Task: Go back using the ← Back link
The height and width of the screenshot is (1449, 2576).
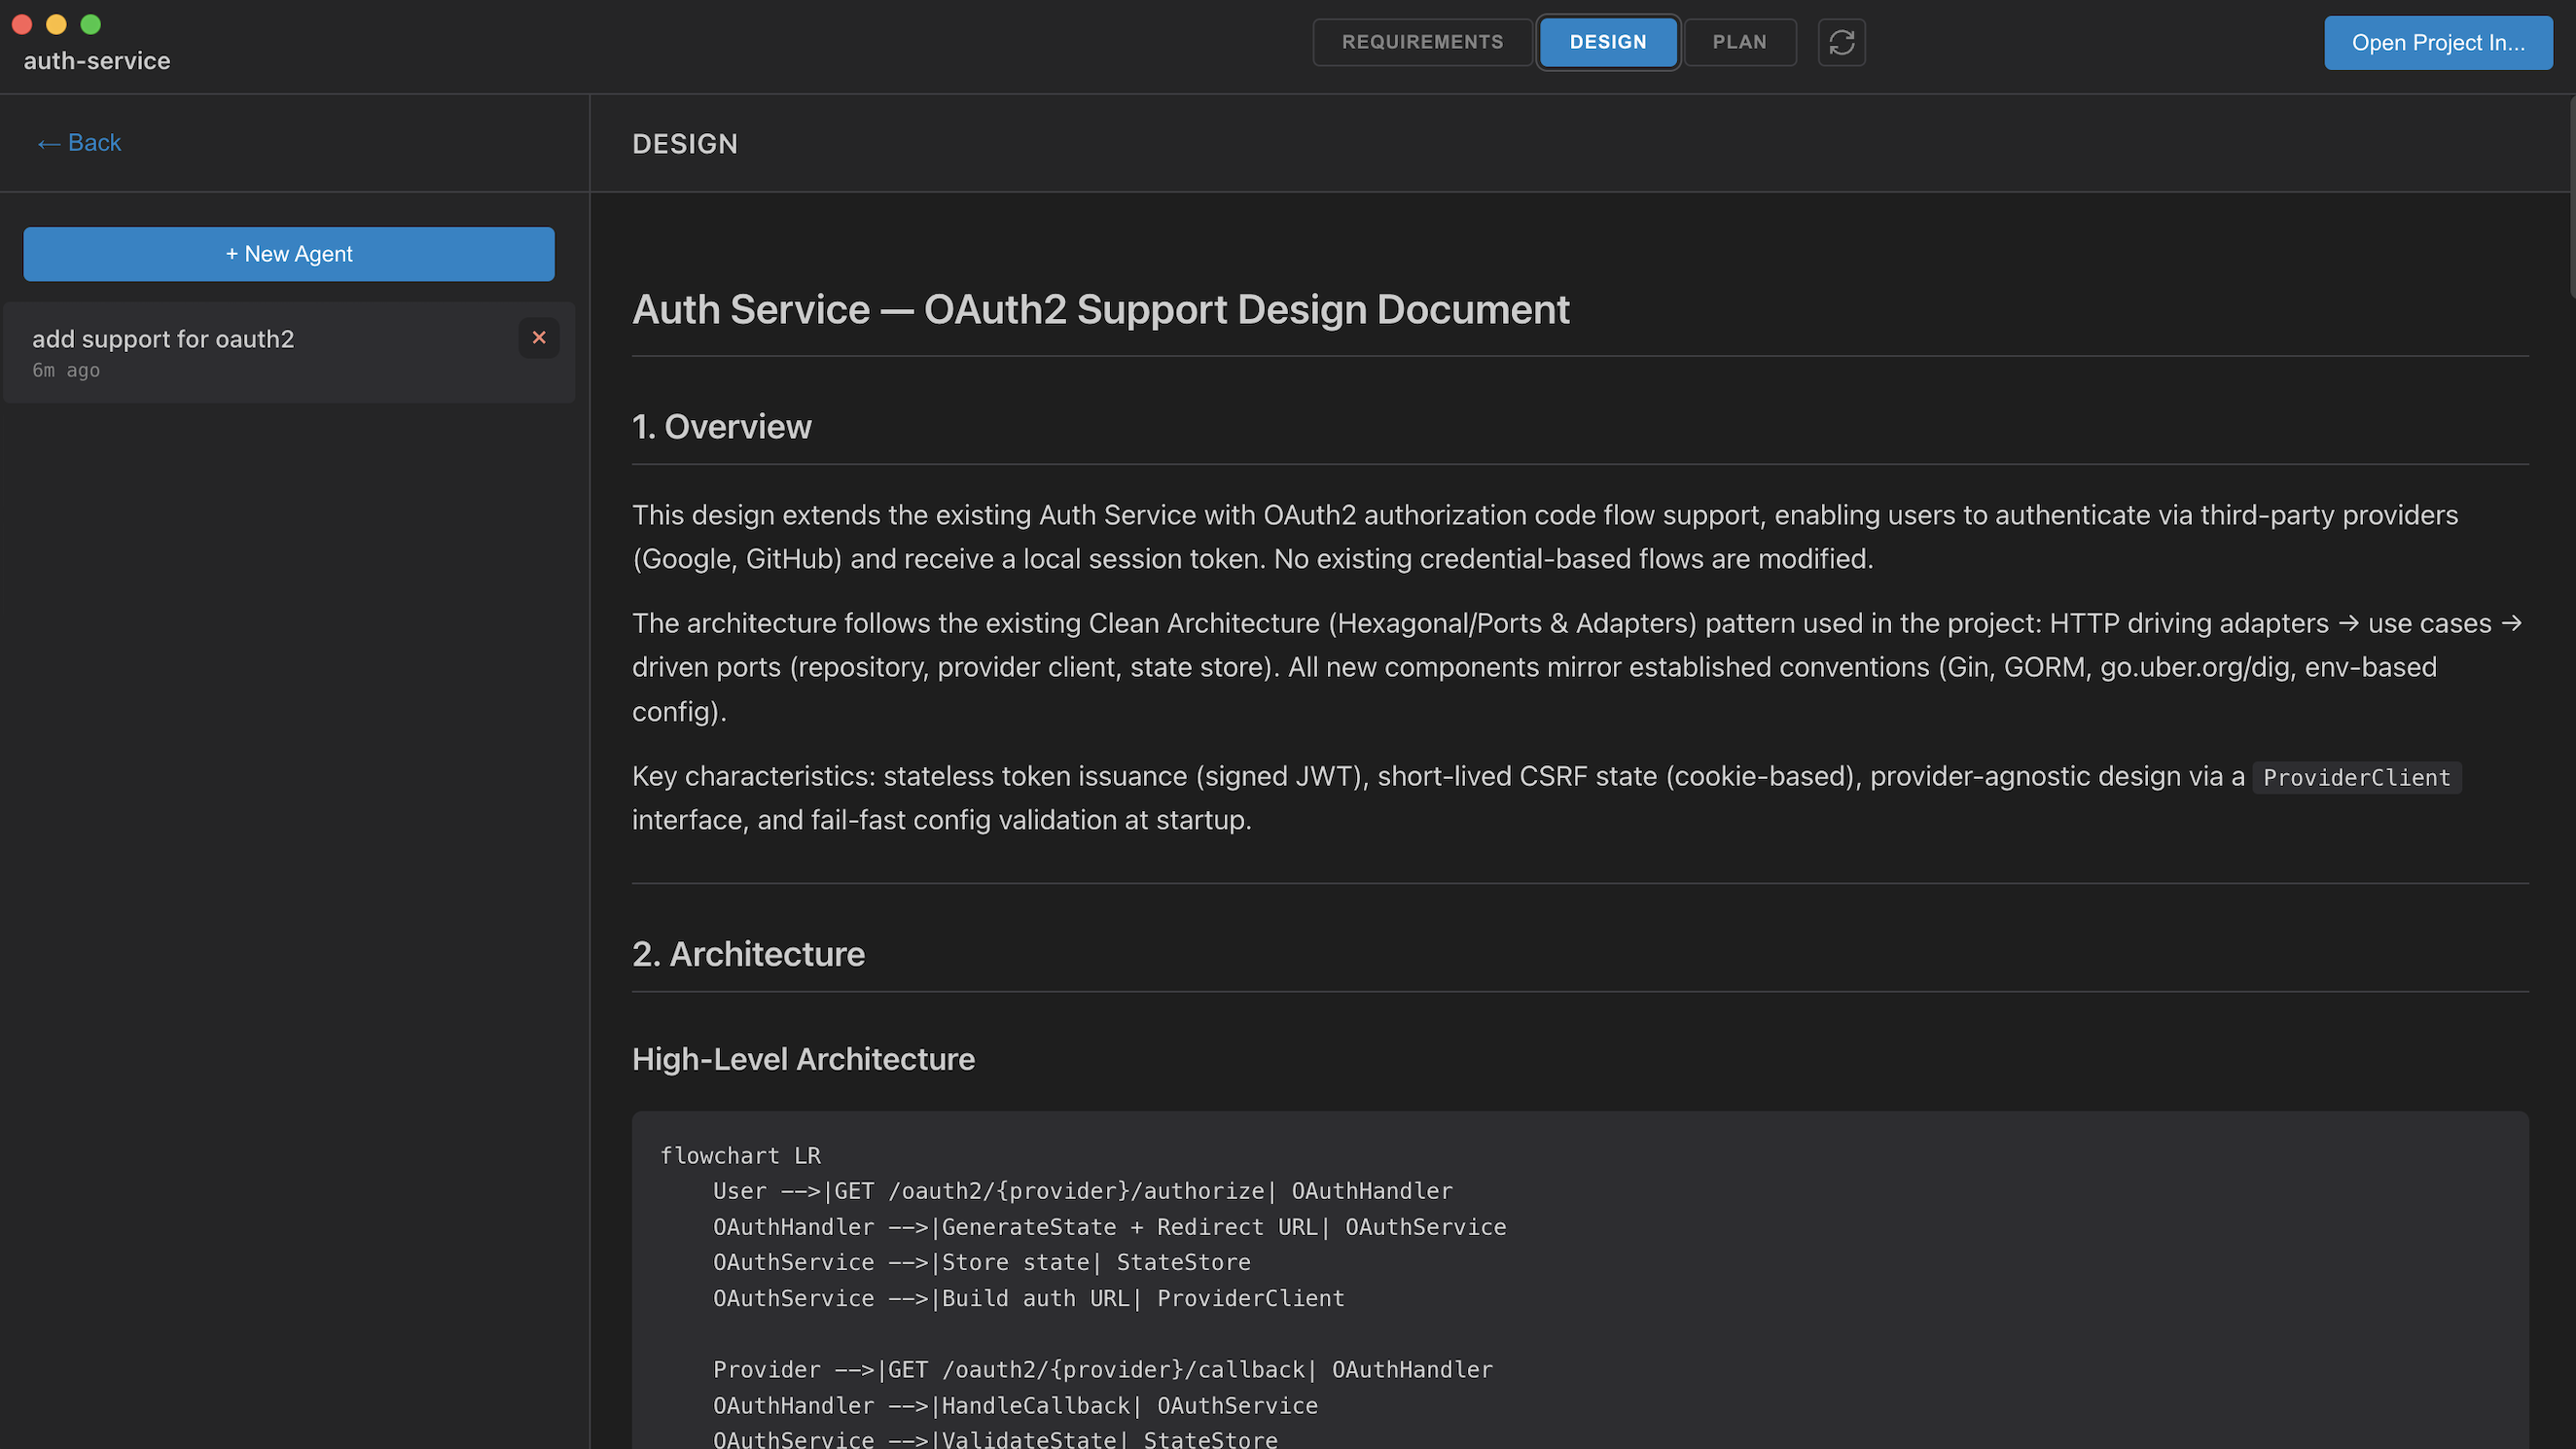Action: point(79,143)
